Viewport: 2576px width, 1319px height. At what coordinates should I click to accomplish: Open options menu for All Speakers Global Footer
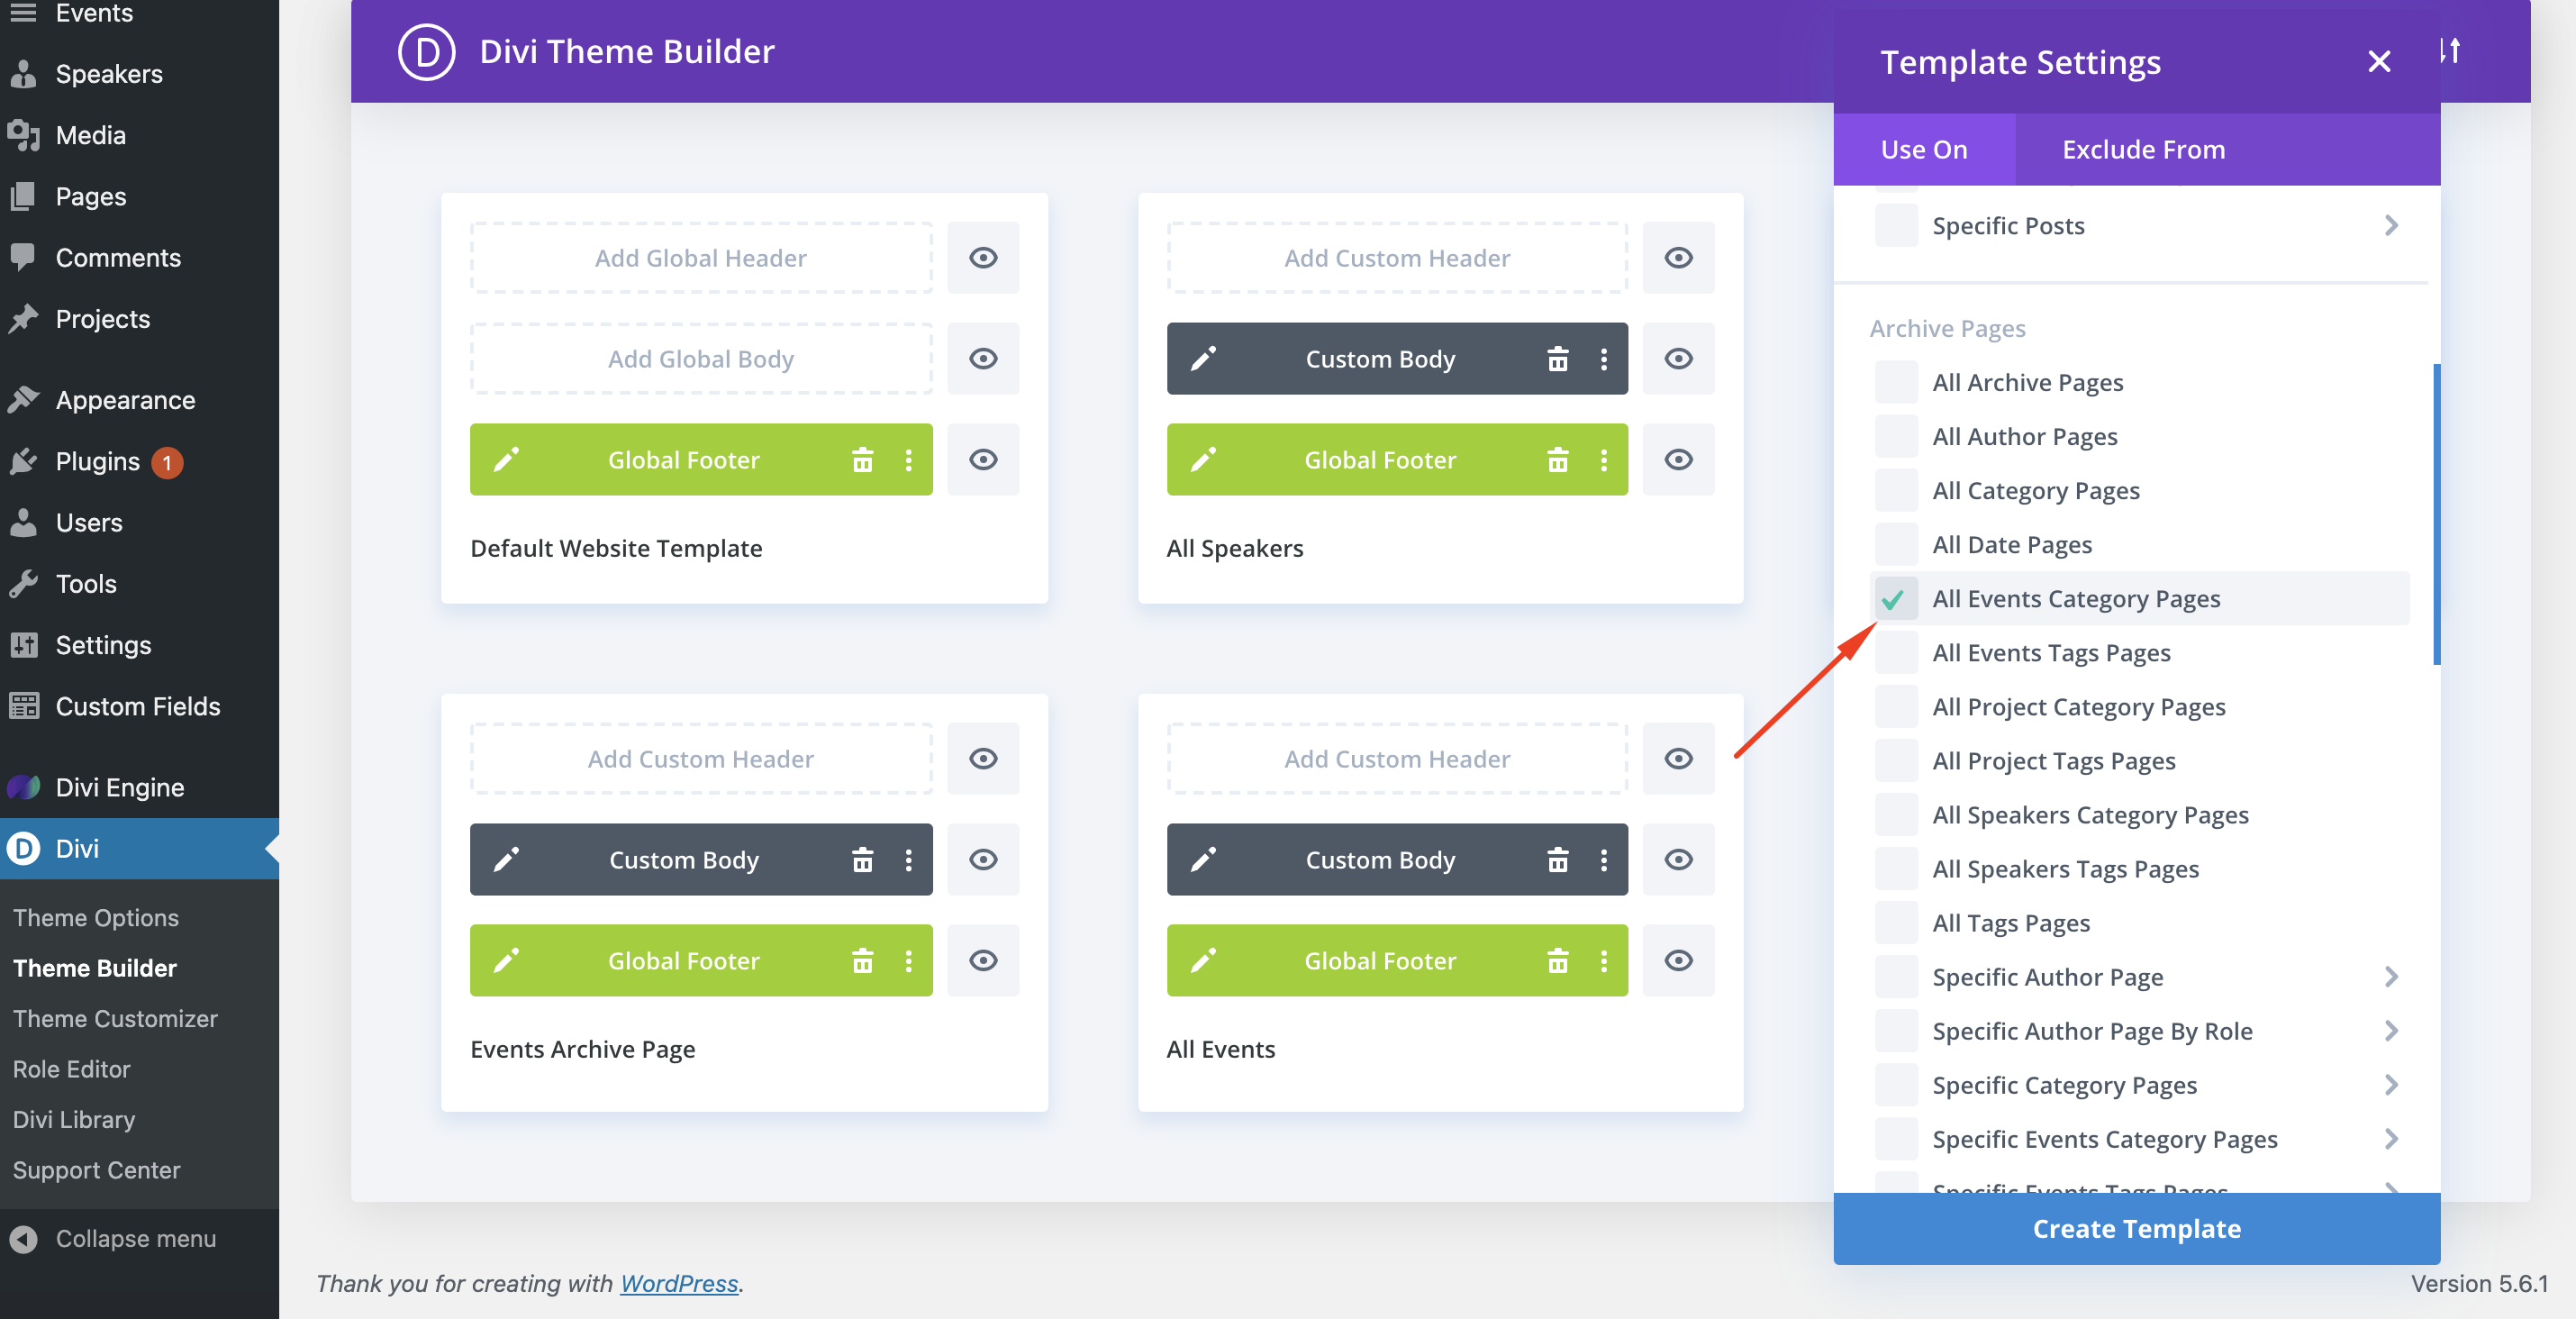pos(1604,460)
